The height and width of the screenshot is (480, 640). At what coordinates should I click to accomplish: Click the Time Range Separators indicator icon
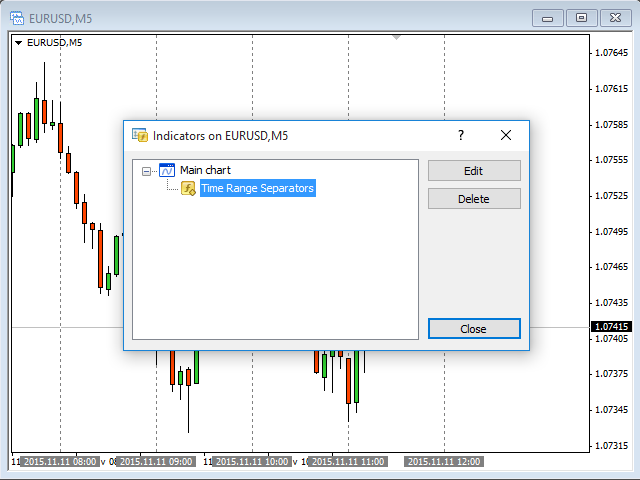[x=187, y=188]
